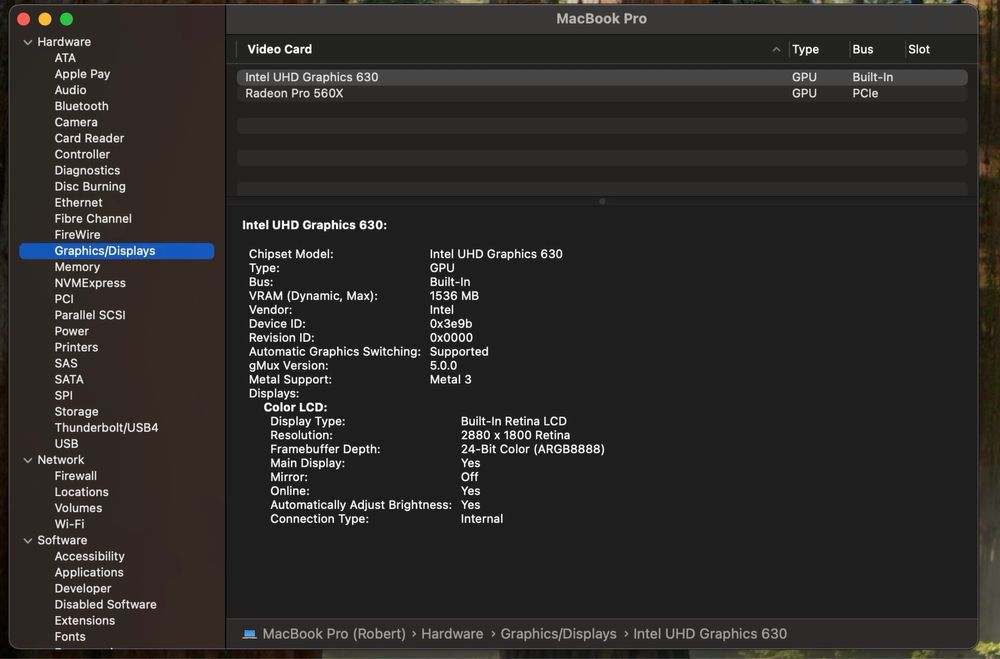Collapse the Software section chevron
This screenshot has height=659, width=1000.
(27, 540)
